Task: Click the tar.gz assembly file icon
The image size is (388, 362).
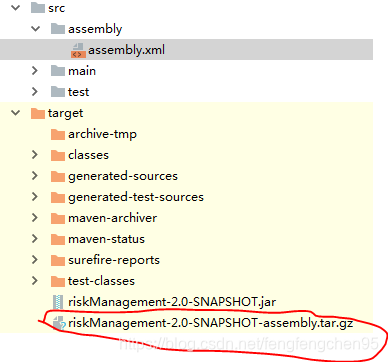Action: [x=59, y=323]
